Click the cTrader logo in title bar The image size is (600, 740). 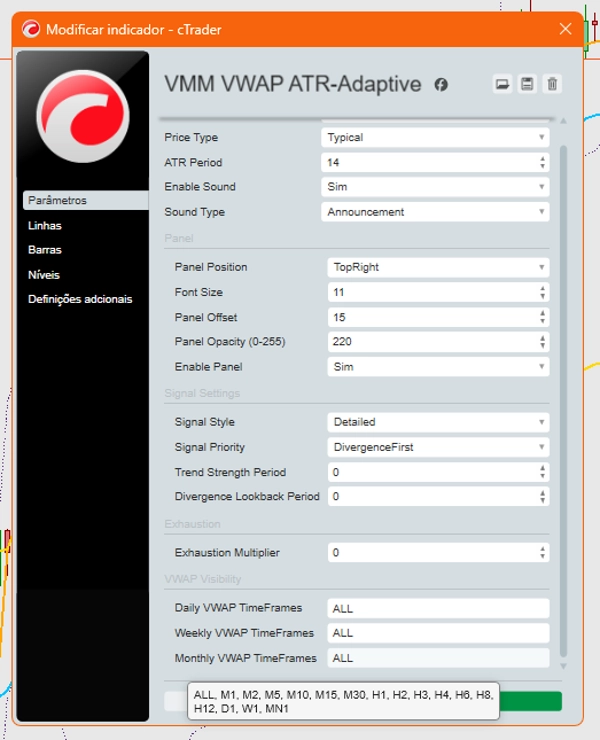tap(31, 29)
